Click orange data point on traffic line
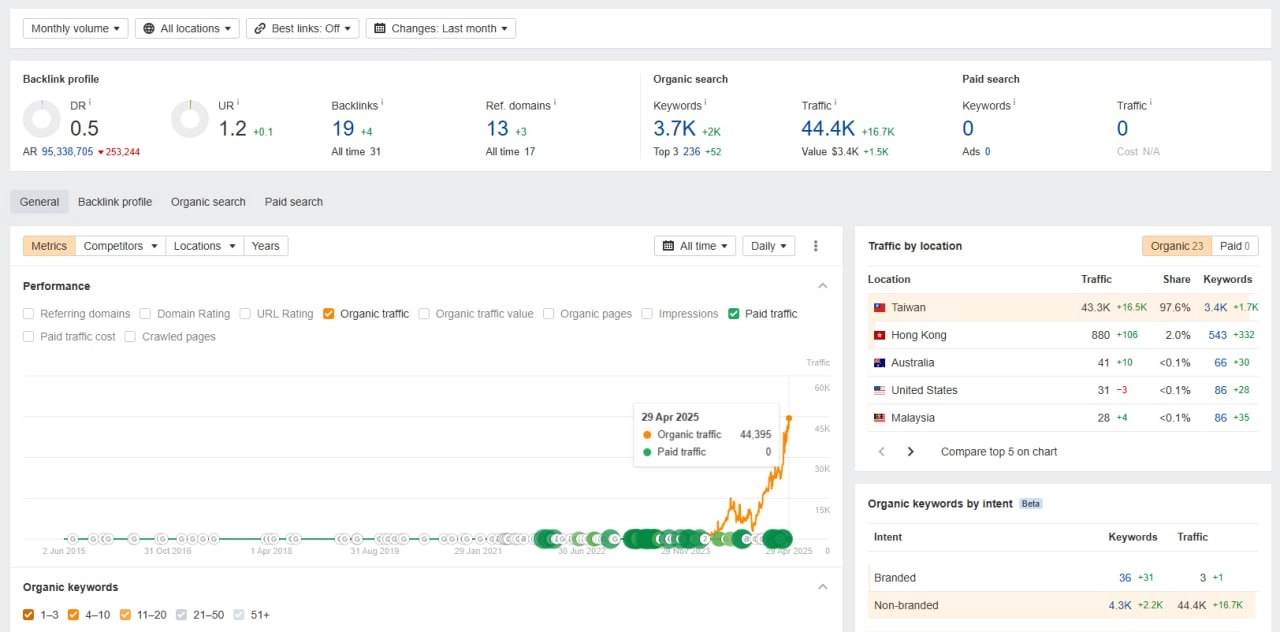Viewport: 1280px width, 632px height. tap(789, 418)
